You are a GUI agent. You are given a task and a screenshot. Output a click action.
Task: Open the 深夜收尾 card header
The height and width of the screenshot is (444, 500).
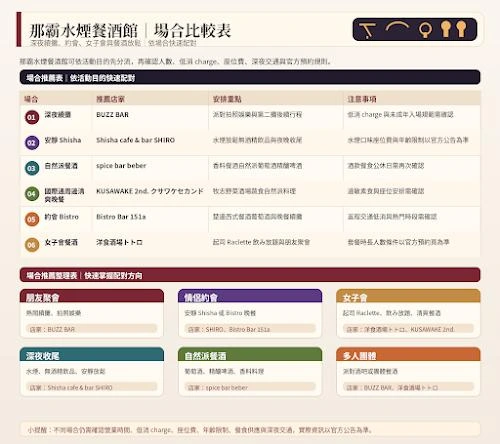(x=92, y=354)
